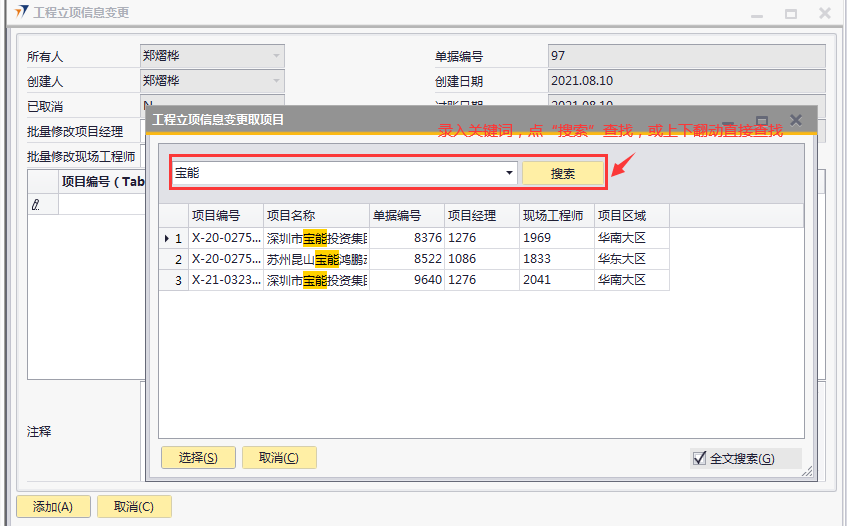Minimize the main 工程立项信息变更 window
847x526 pixels.
[757, 13]
